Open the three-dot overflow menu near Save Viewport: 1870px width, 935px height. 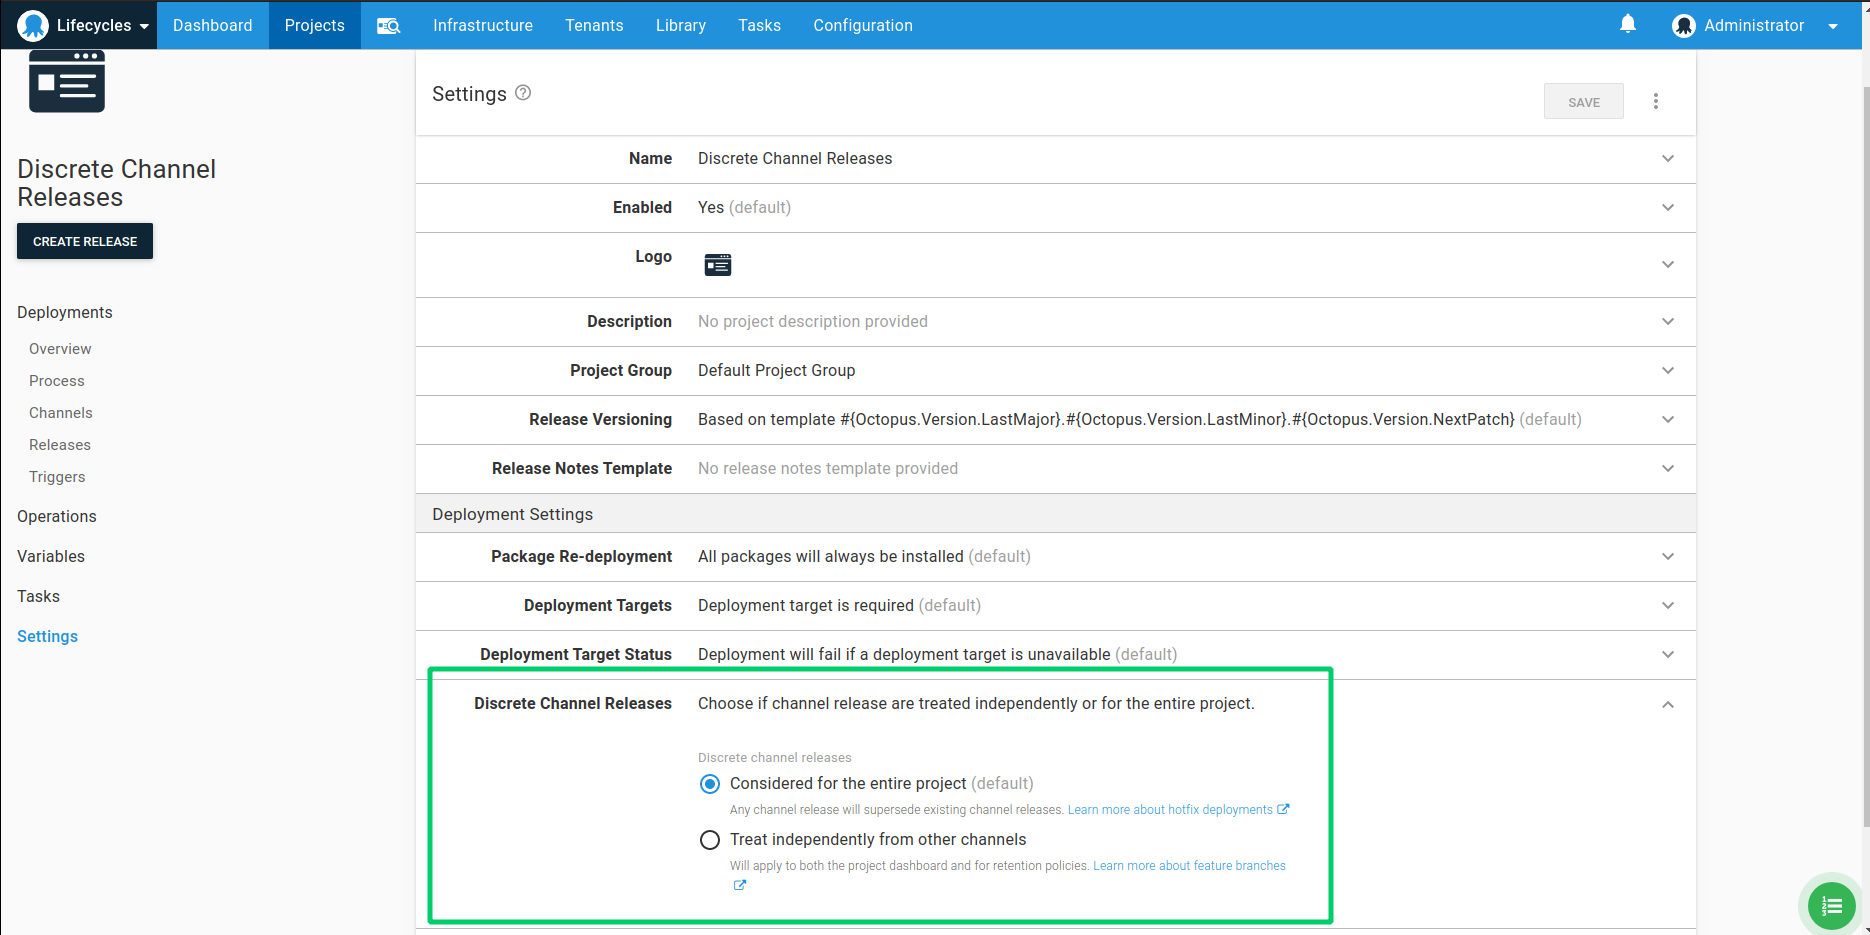tap(1655, 101)
